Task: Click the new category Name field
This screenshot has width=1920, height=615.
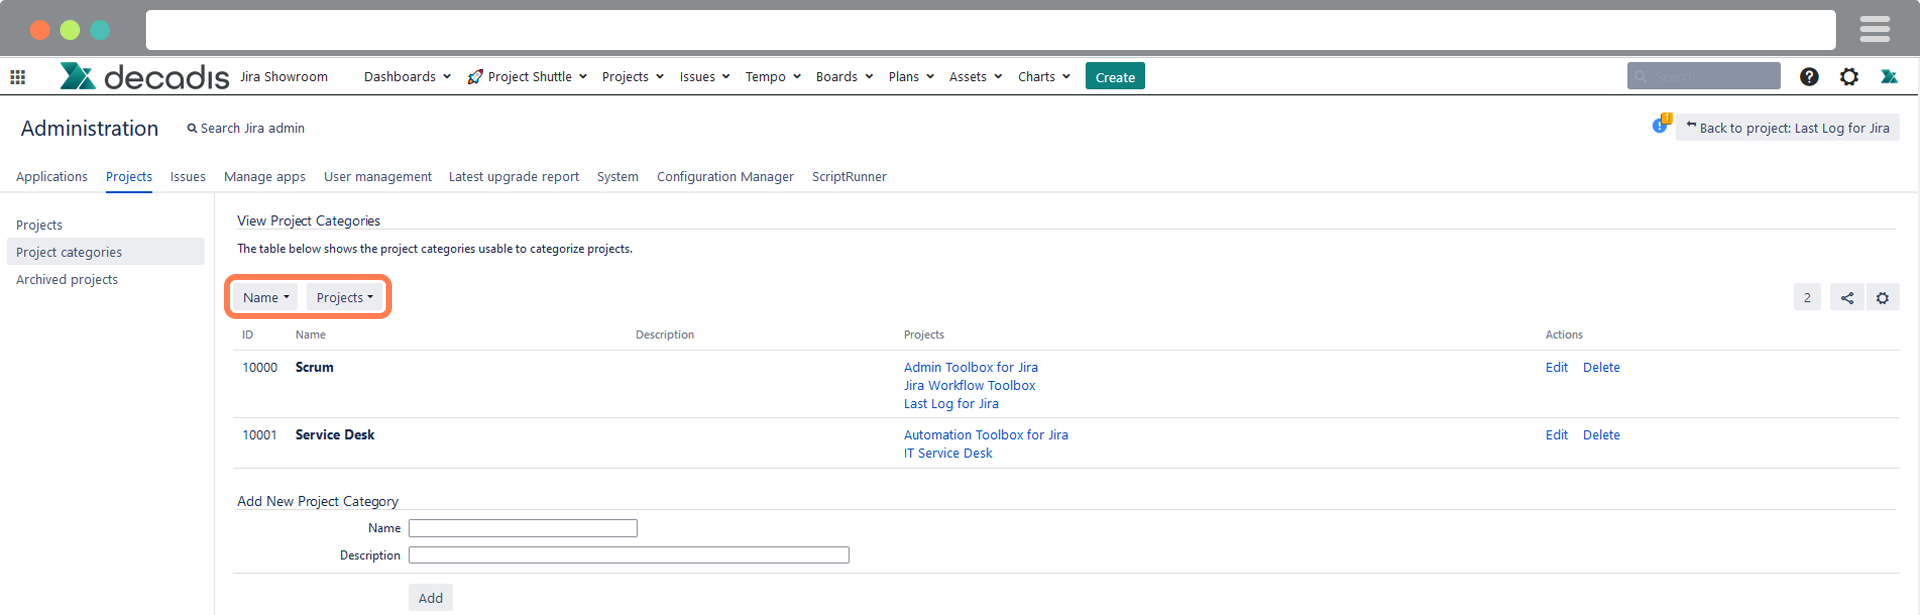Action: (x=522, y=528)
